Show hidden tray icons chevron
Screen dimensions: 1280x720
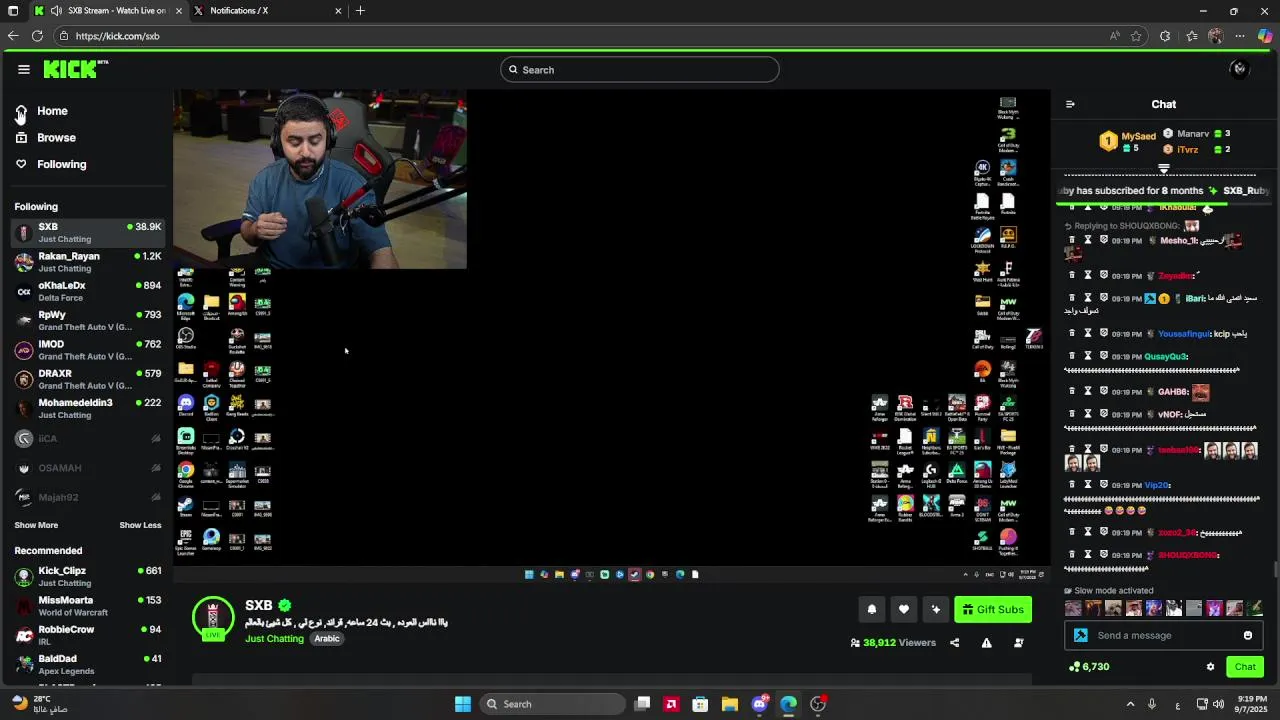point(1130,704)
